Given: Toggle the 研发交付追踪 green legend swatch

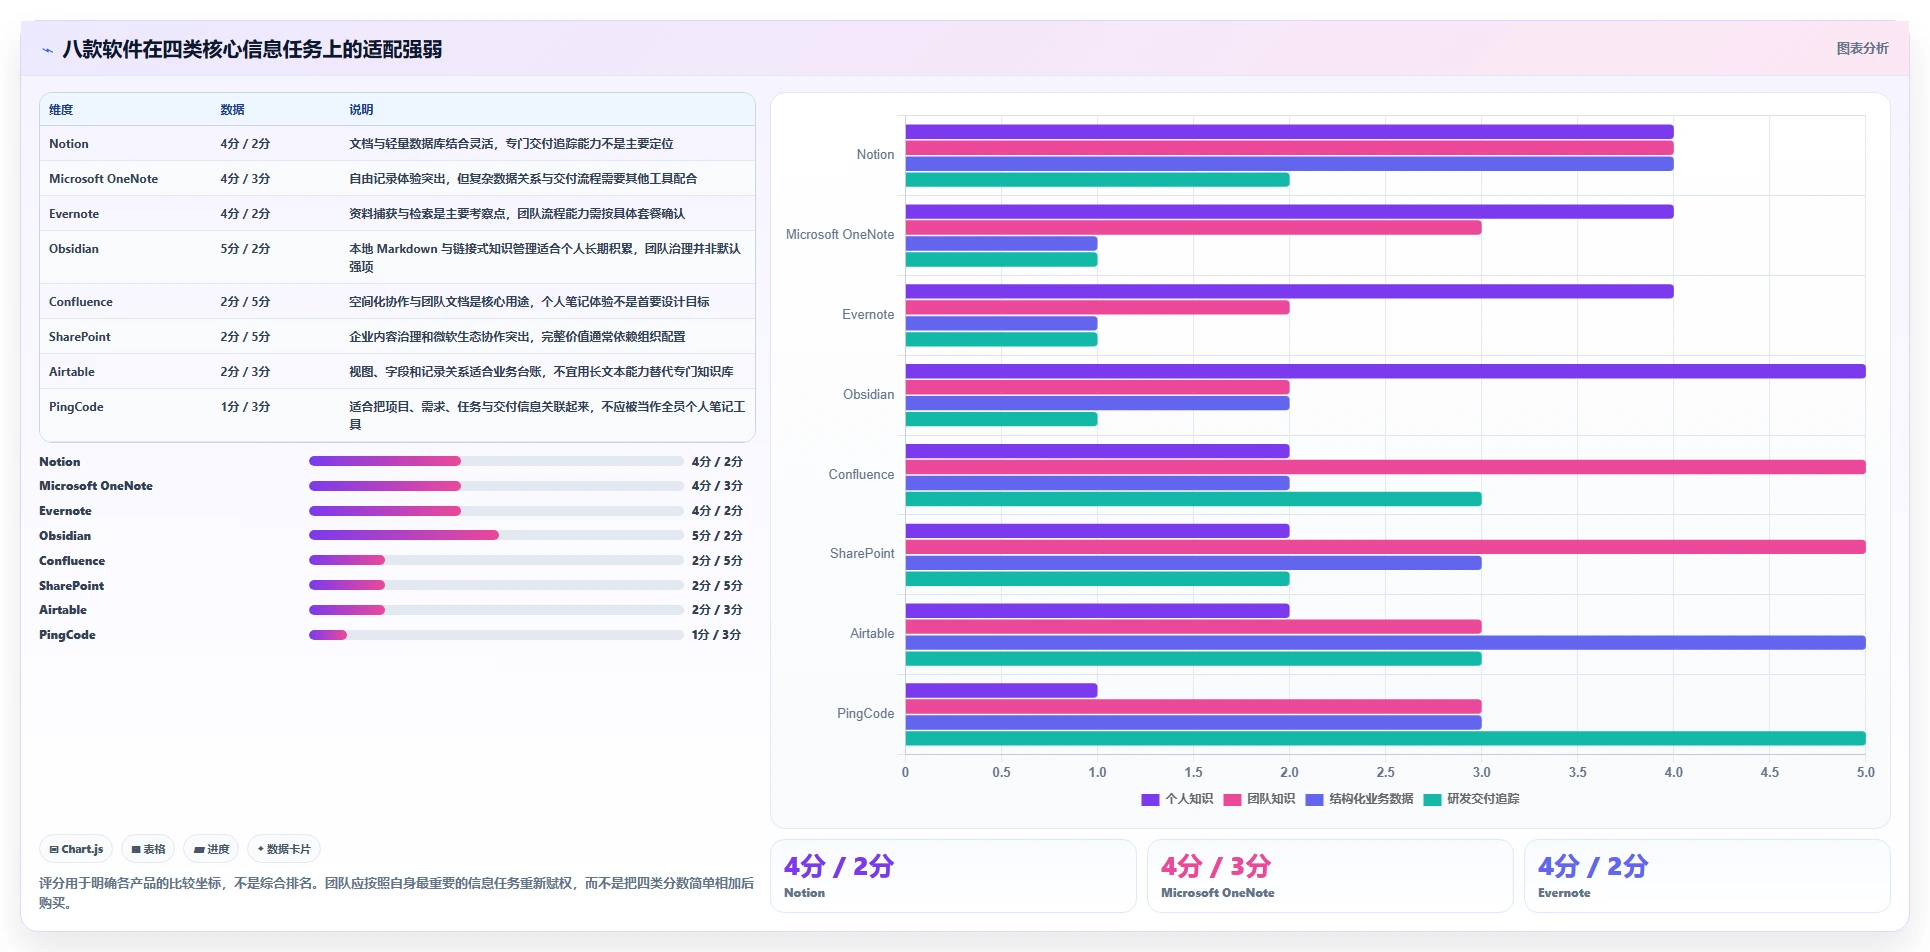Looking at the screenshot, I should click(1432, 799).
